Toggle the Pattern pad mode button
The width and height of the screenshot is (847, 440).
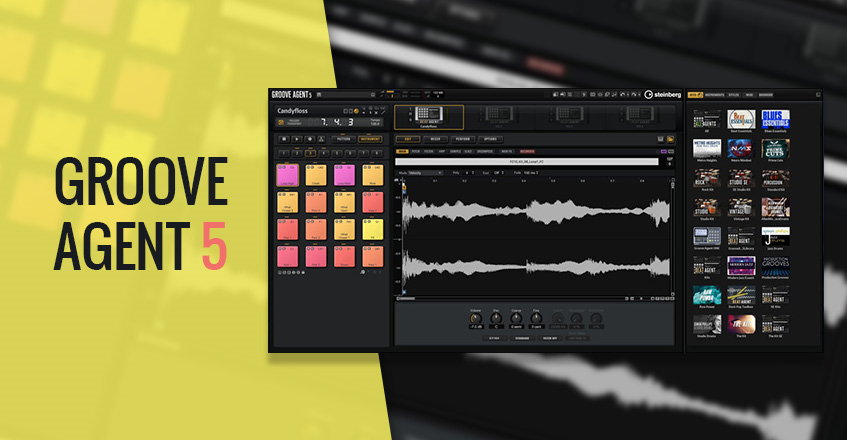[344, 139]
